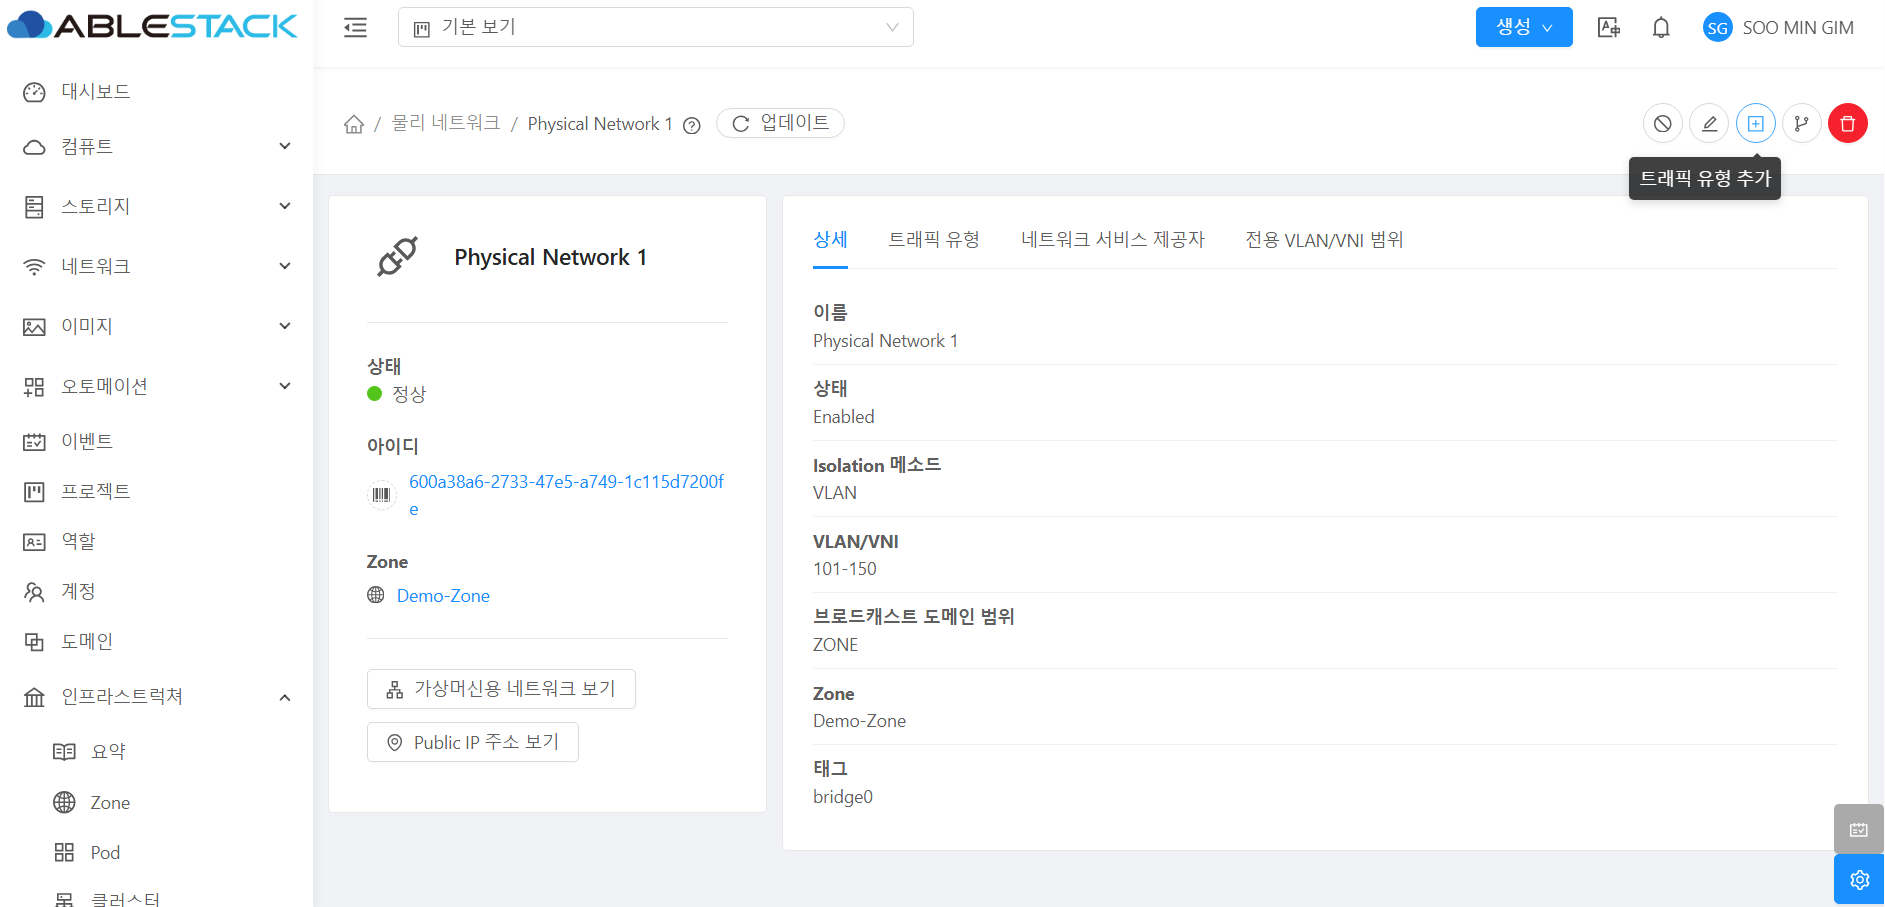Switch to the 트래픽 유형 tab

click(933, 240)
